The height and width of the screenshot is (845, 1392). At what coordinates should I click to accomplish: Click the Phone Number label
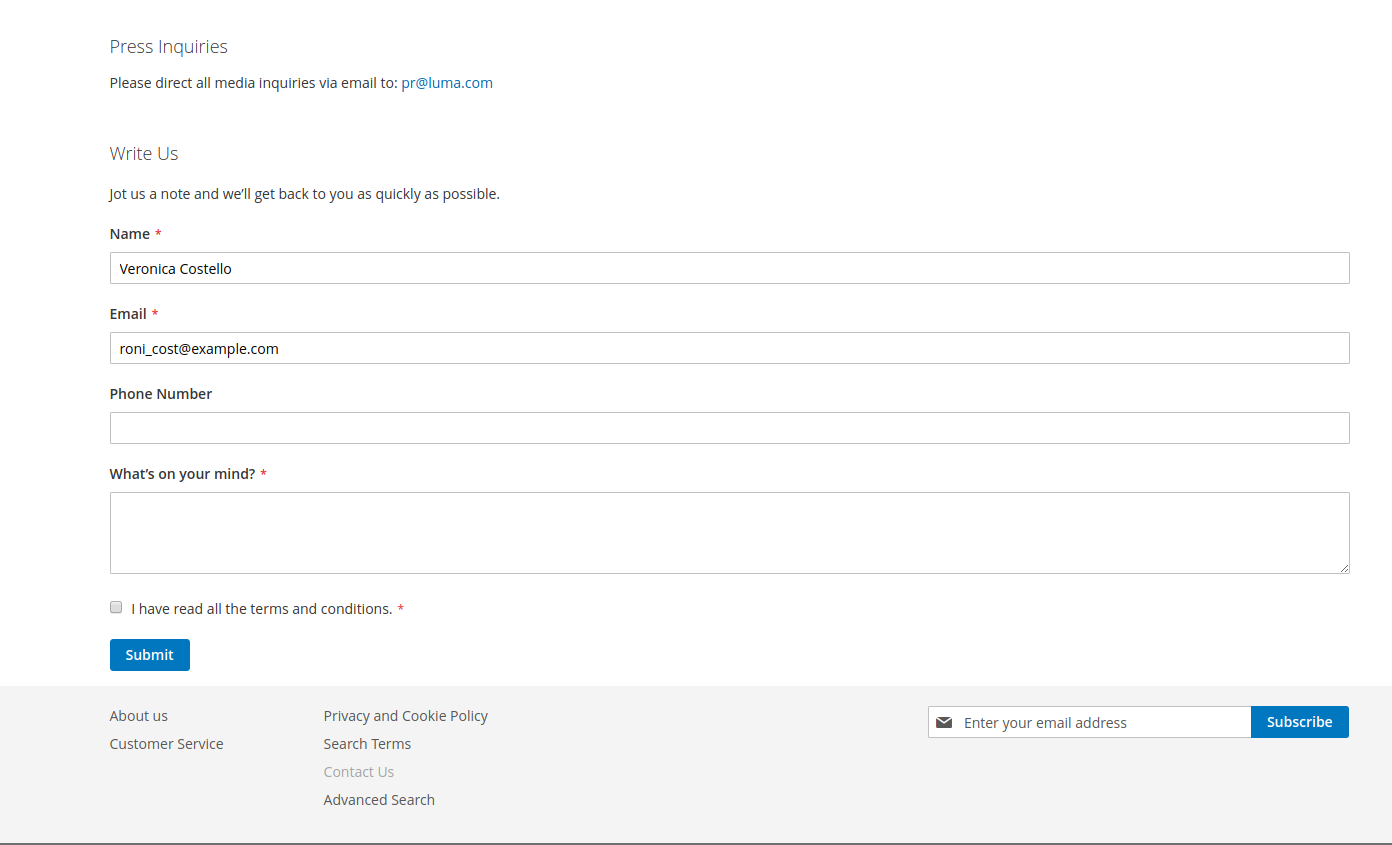pos(161,394)
